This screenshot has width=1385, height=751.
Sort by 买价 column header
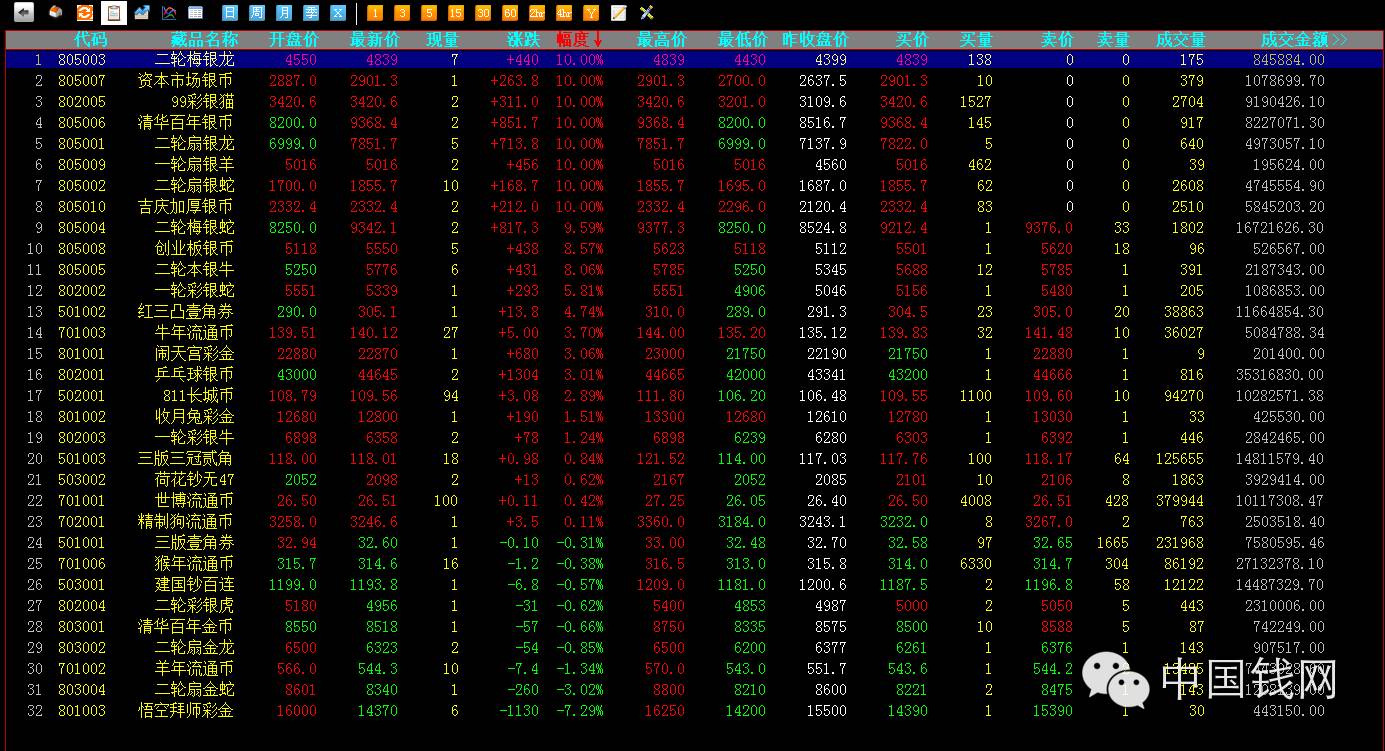click(911, 40)
